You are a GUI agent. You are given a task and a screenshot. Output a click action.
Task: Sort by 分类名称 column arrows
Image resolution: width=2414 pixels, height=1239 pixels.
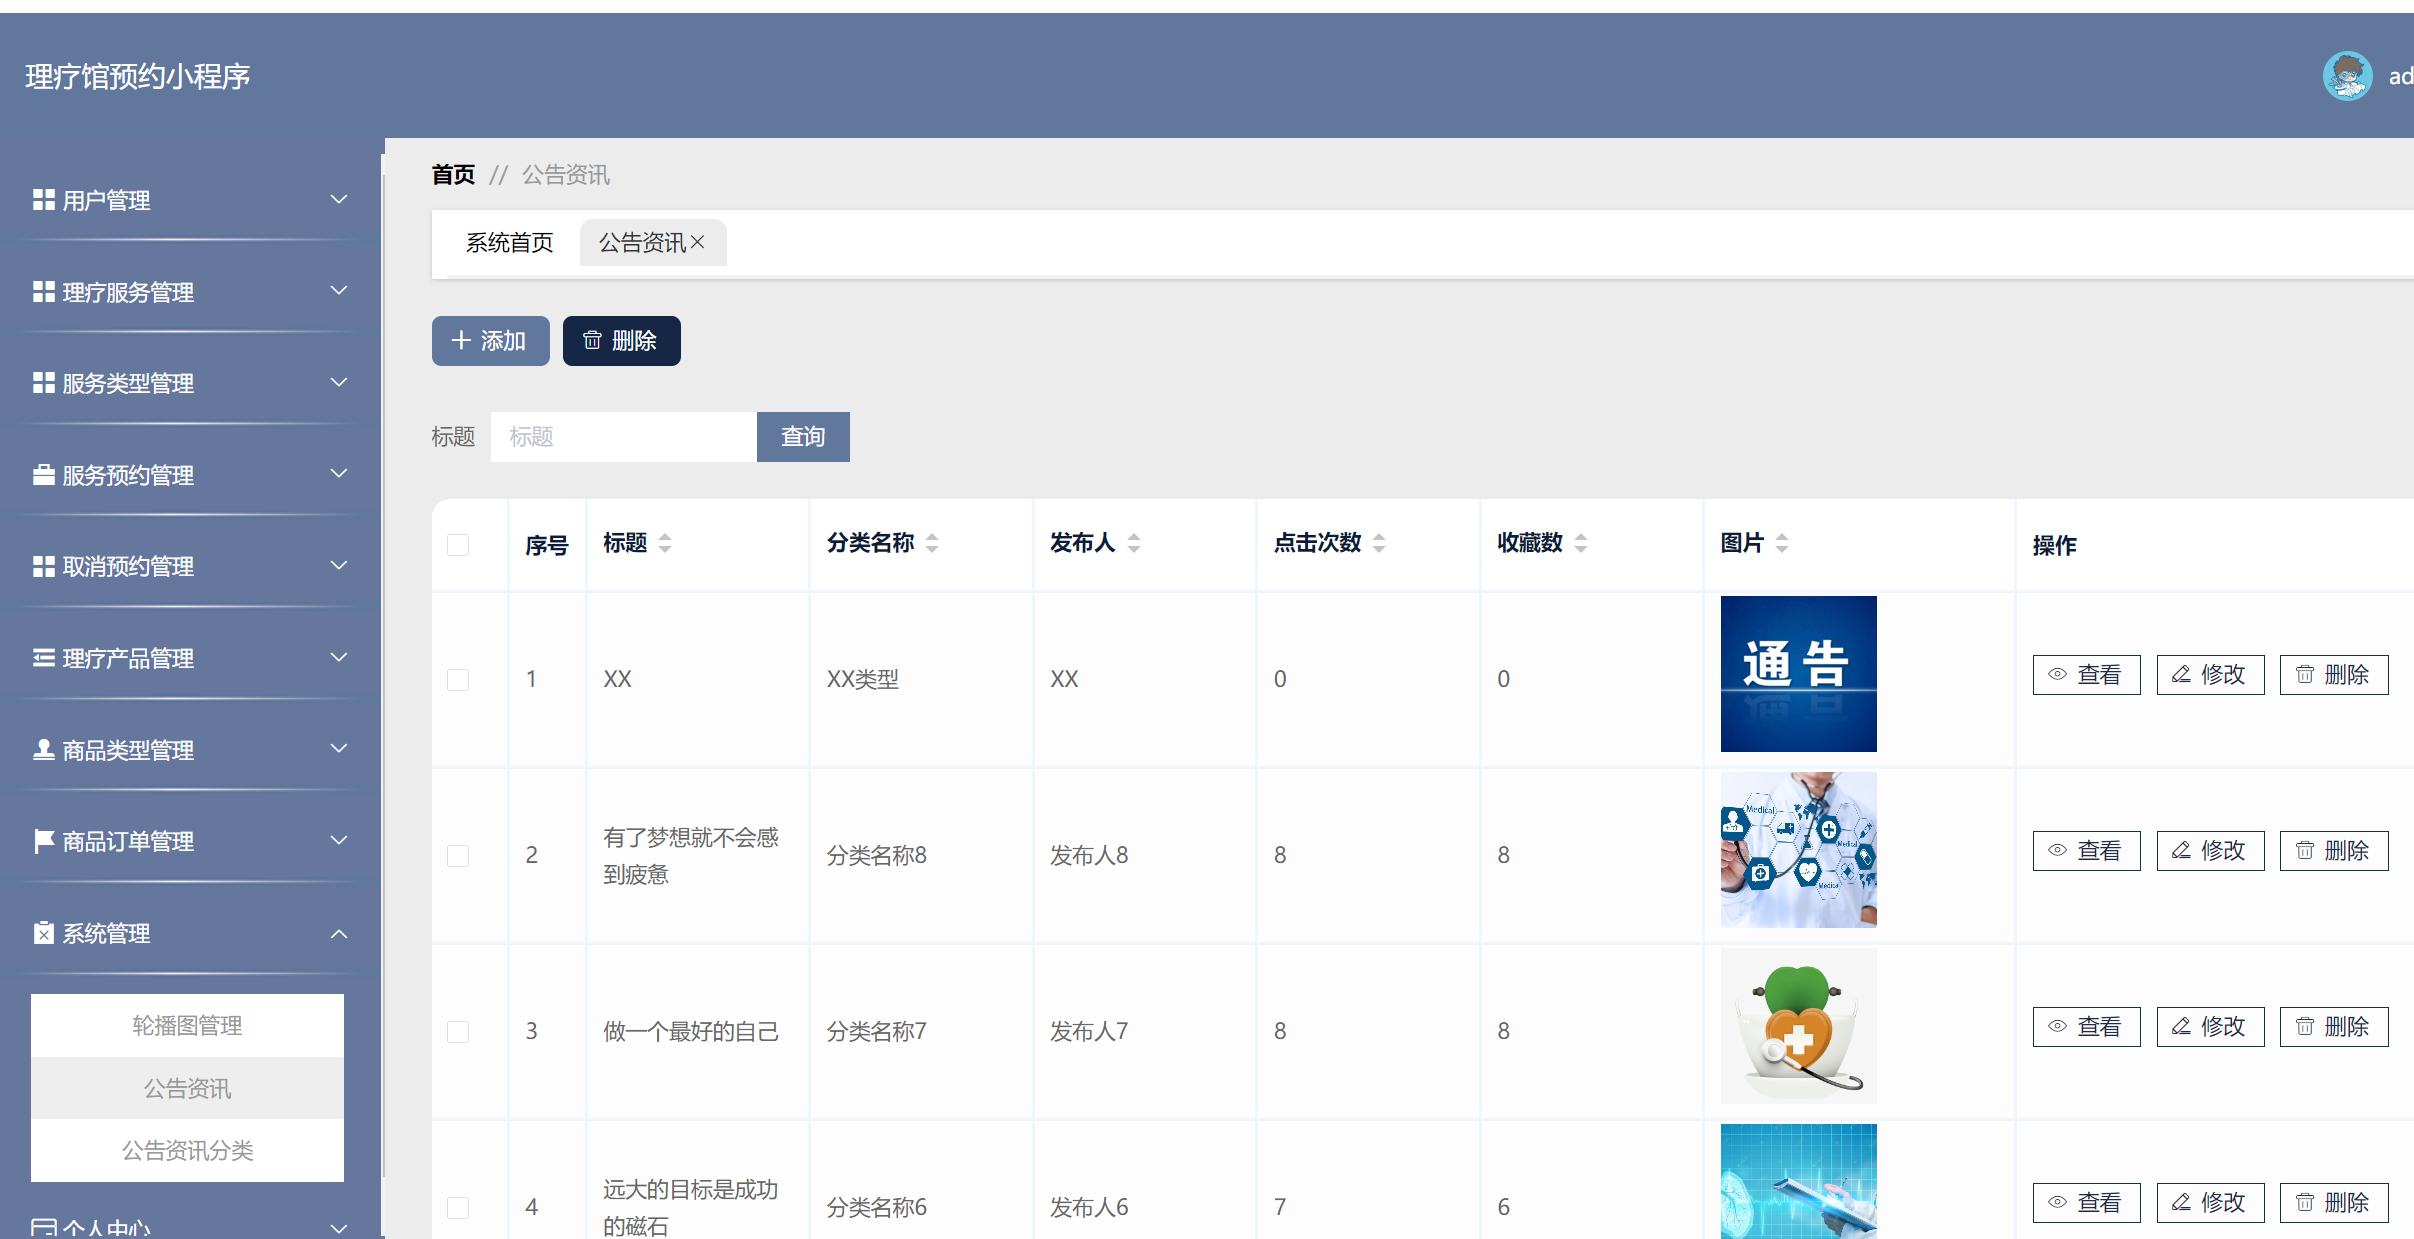click(932, 543)
